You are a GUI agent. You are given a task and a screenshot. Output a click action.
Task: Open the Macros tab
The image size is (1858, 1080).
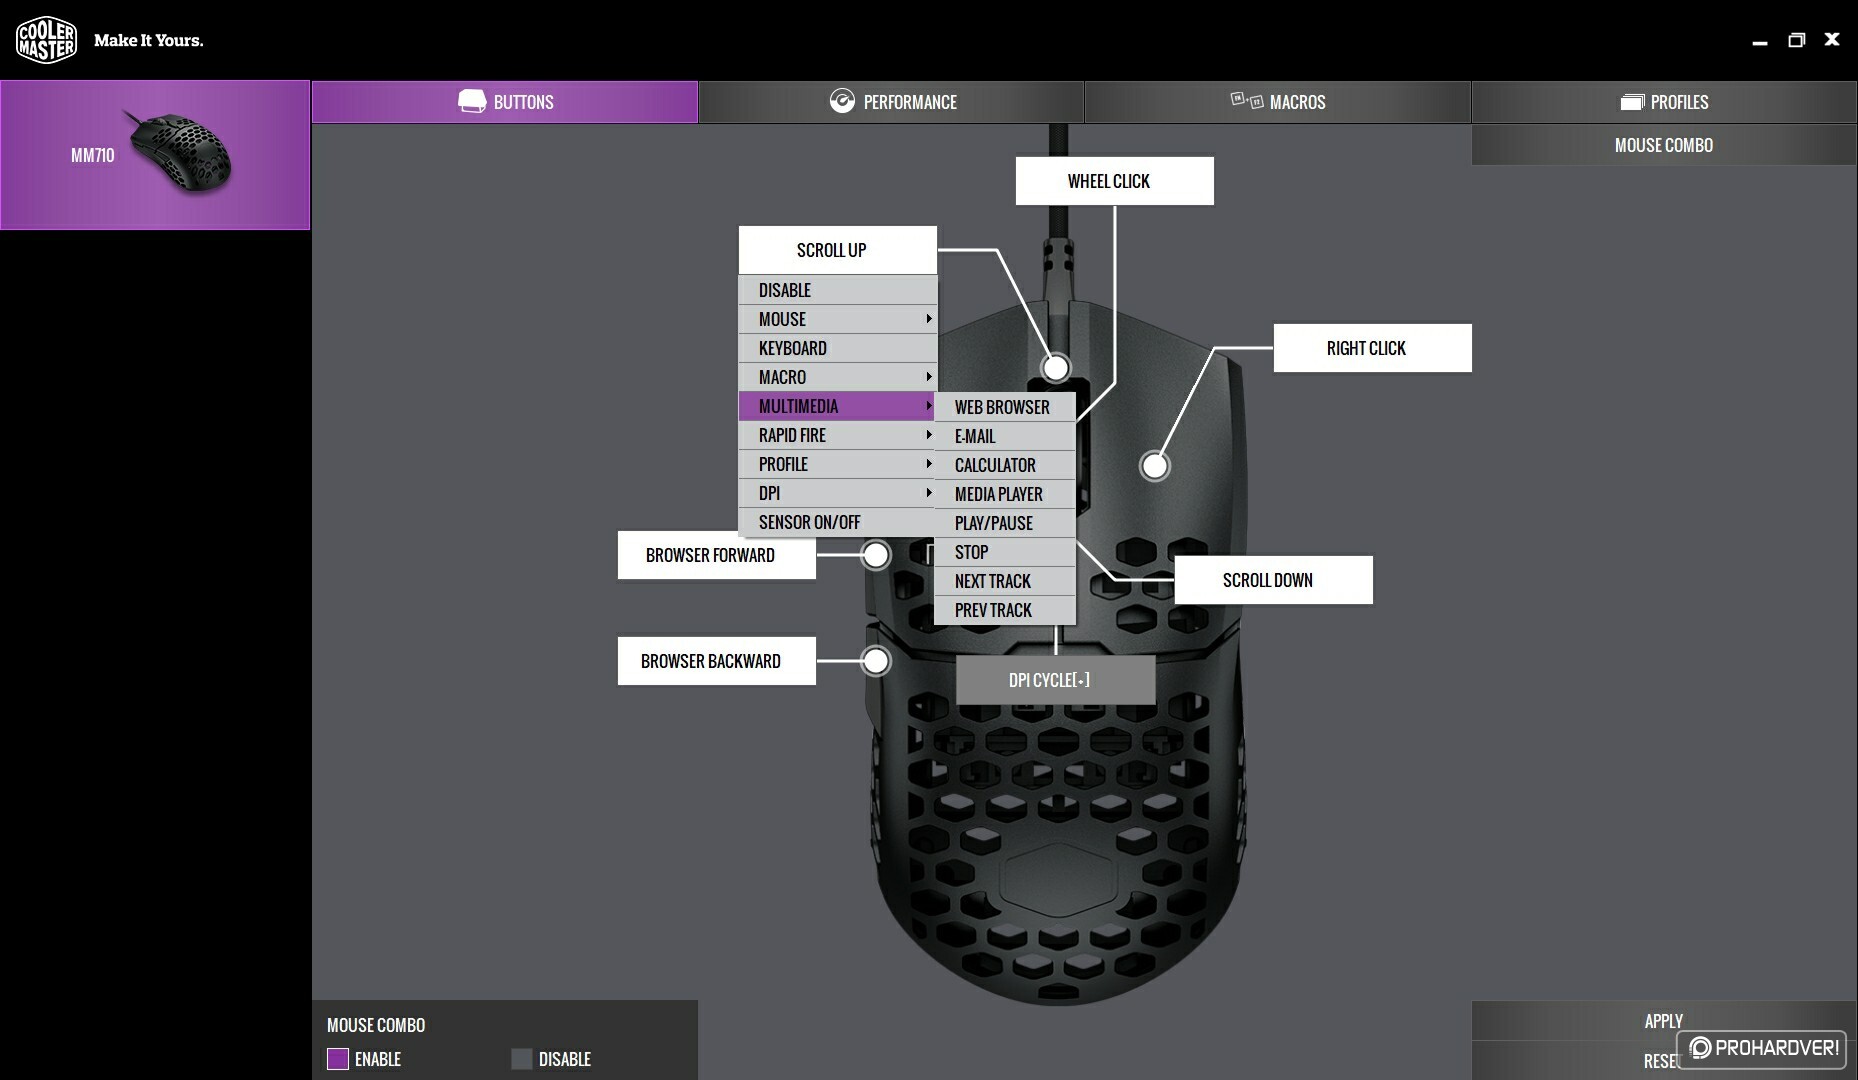coord(1278,102)
